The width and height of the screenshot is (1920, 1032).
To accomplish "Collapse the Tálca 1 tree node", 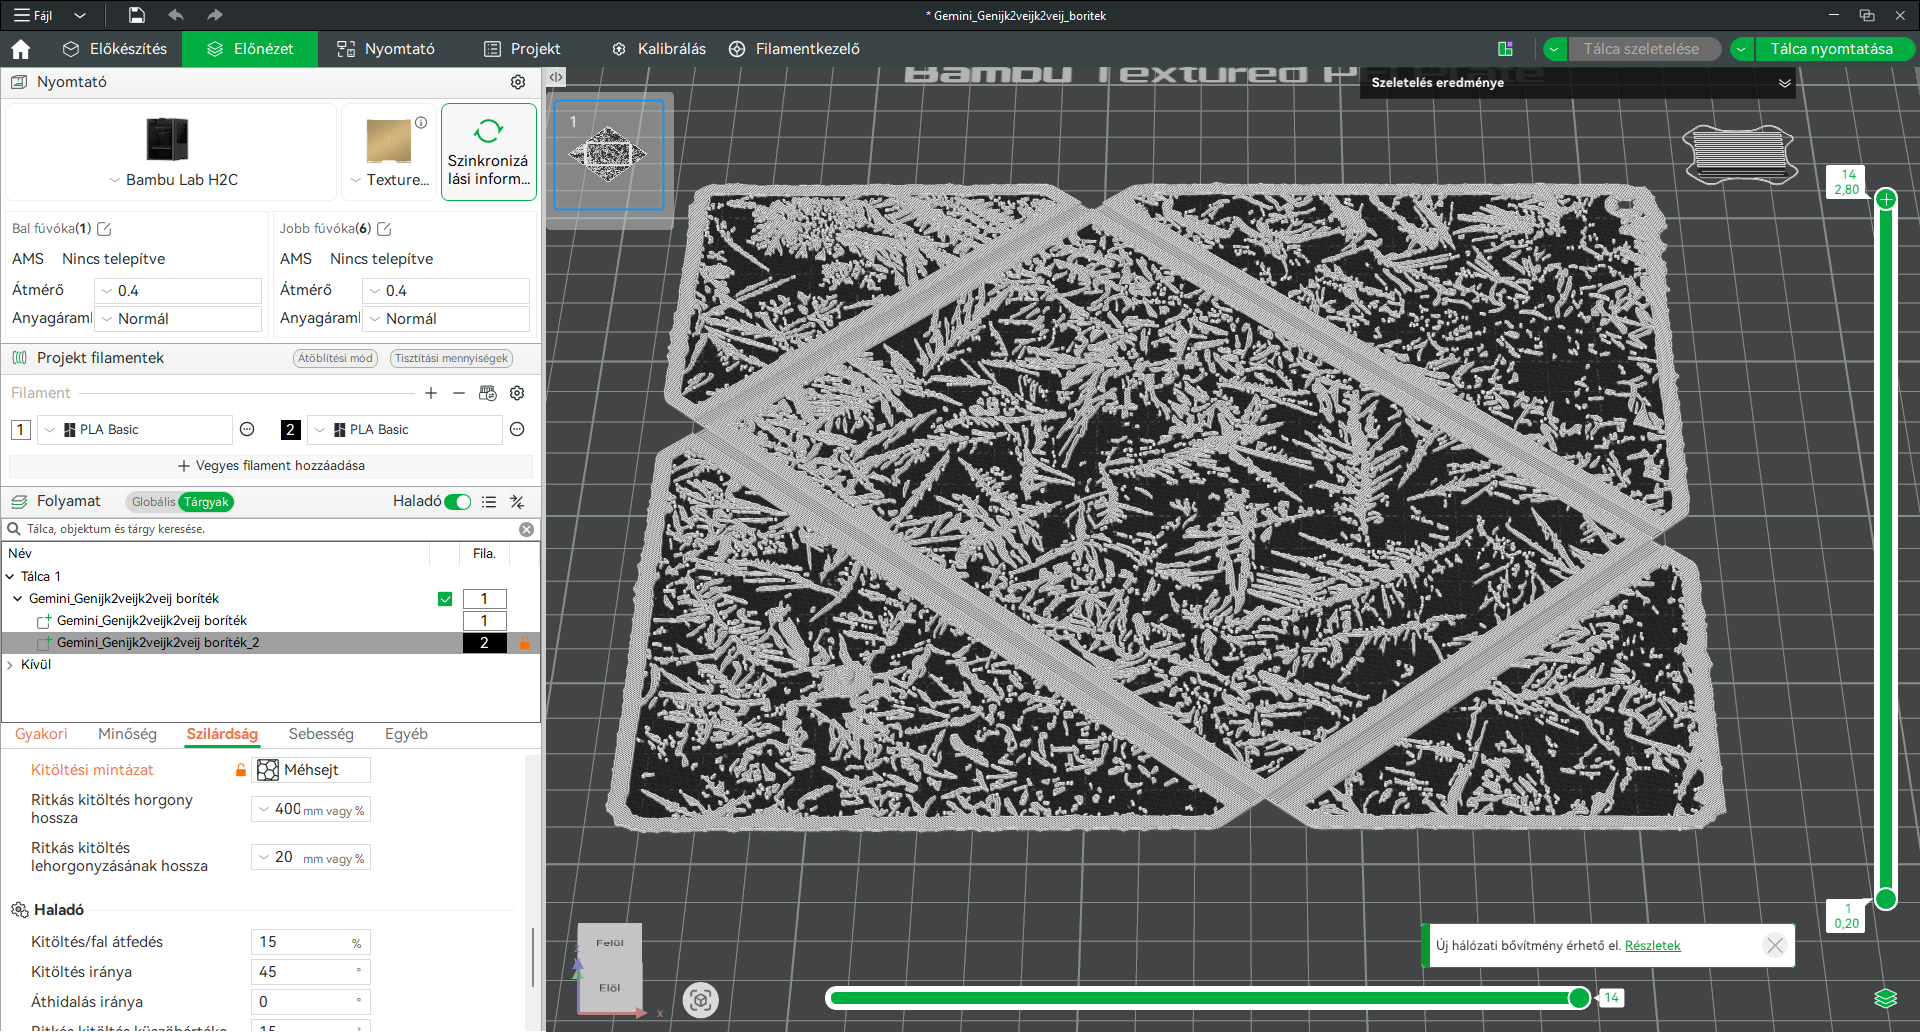I will click(x=10, y=577).
